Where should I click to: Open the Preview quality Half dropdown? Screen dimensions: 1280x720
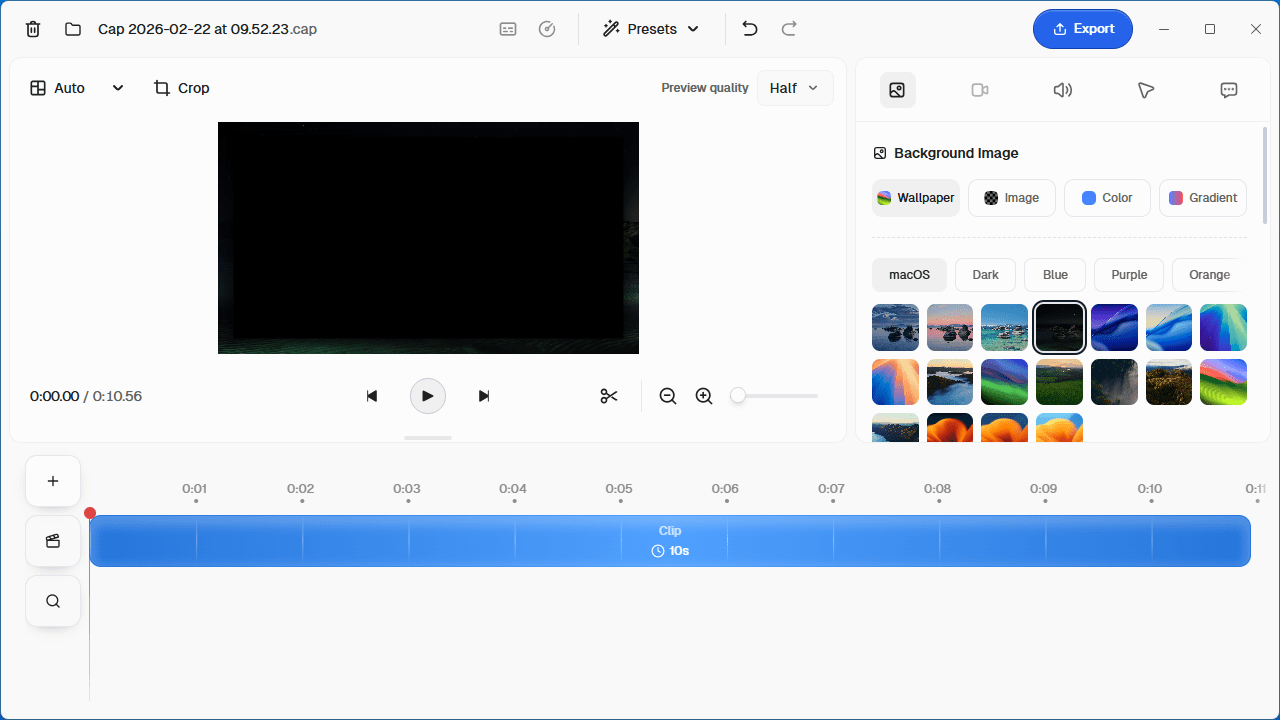795,88
